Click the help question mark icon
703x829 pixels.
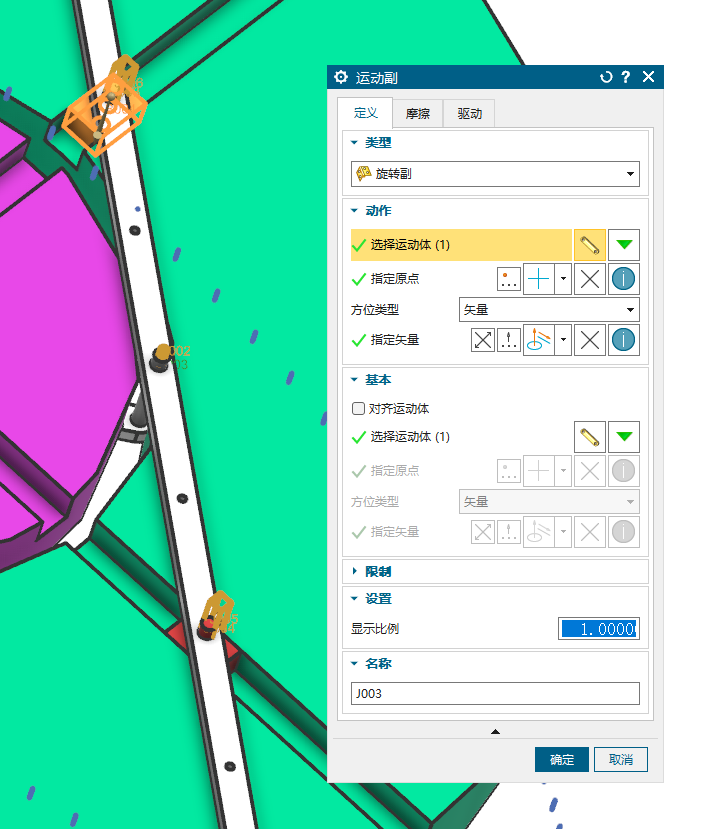click(626, 77)
